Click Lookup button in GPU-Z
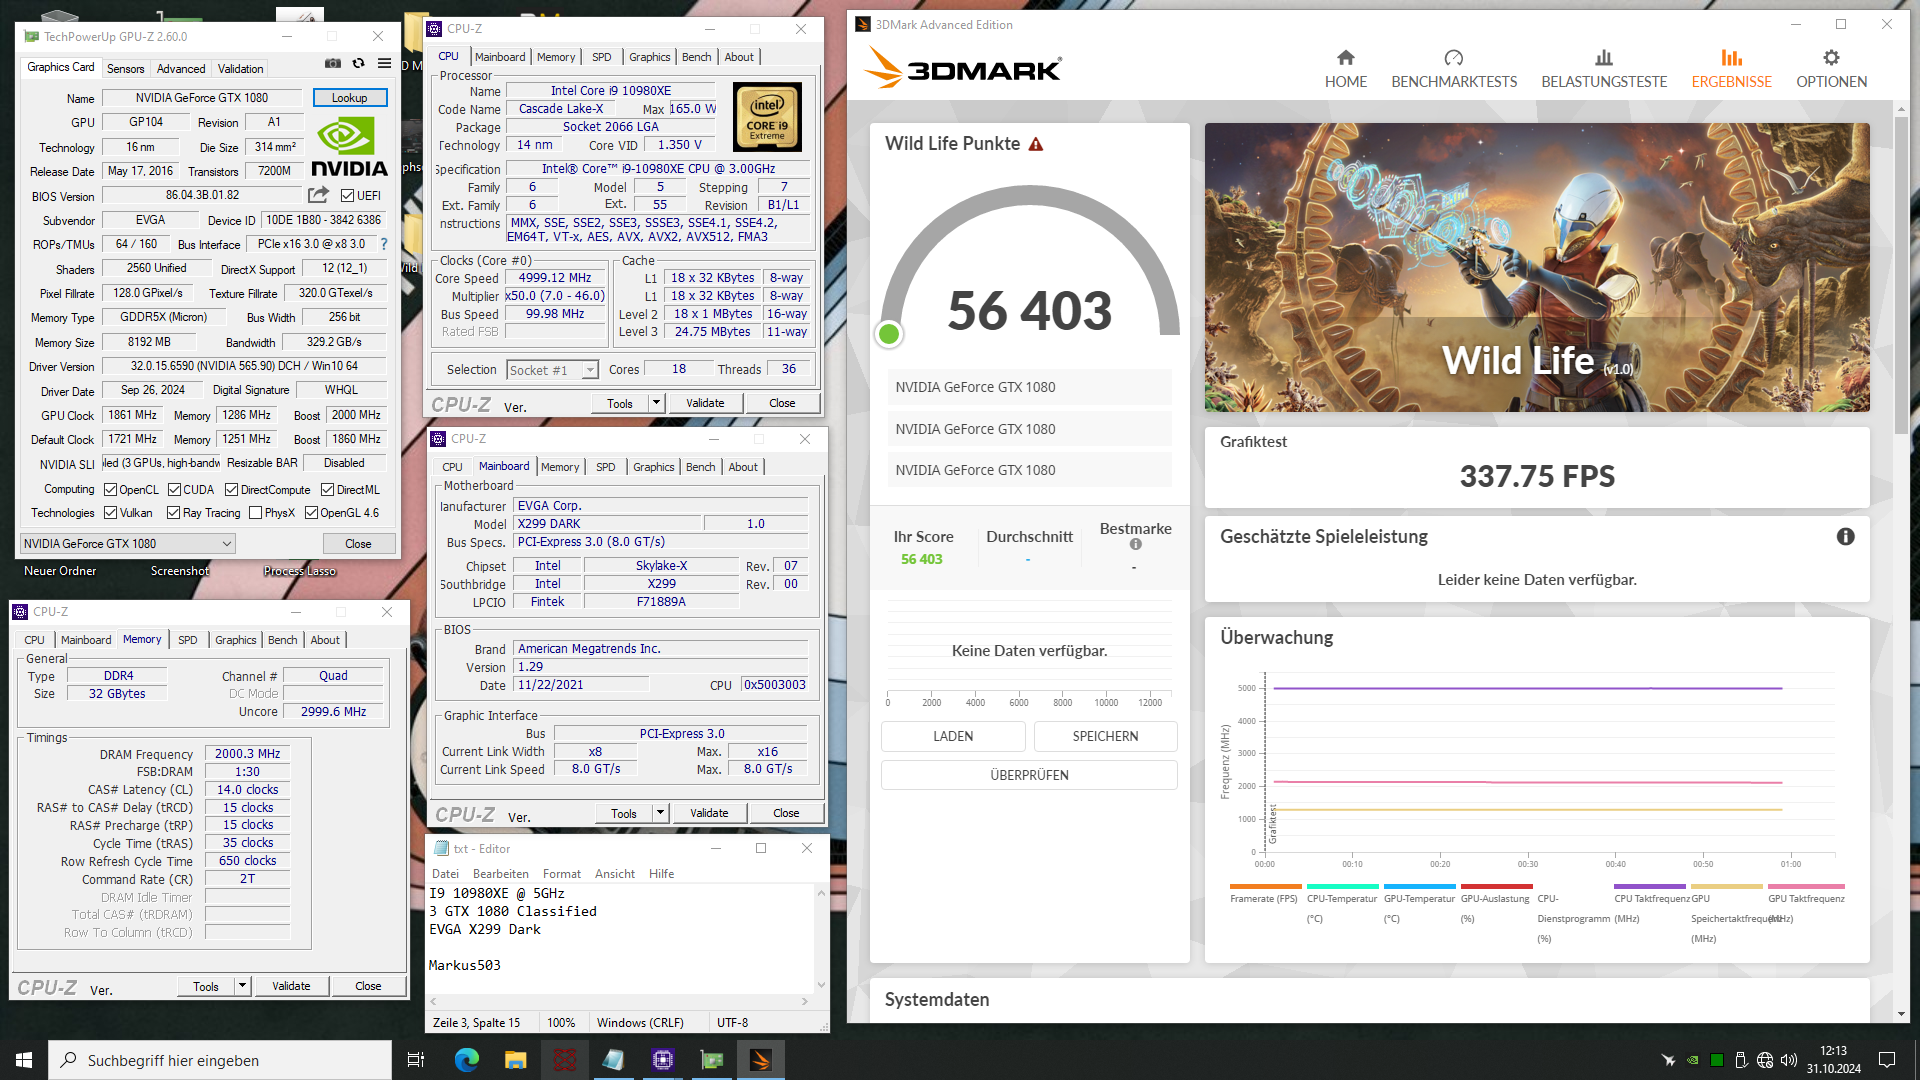This screenshot has height=1080, width=1920. pyautogui.click(x=350, y=98)
